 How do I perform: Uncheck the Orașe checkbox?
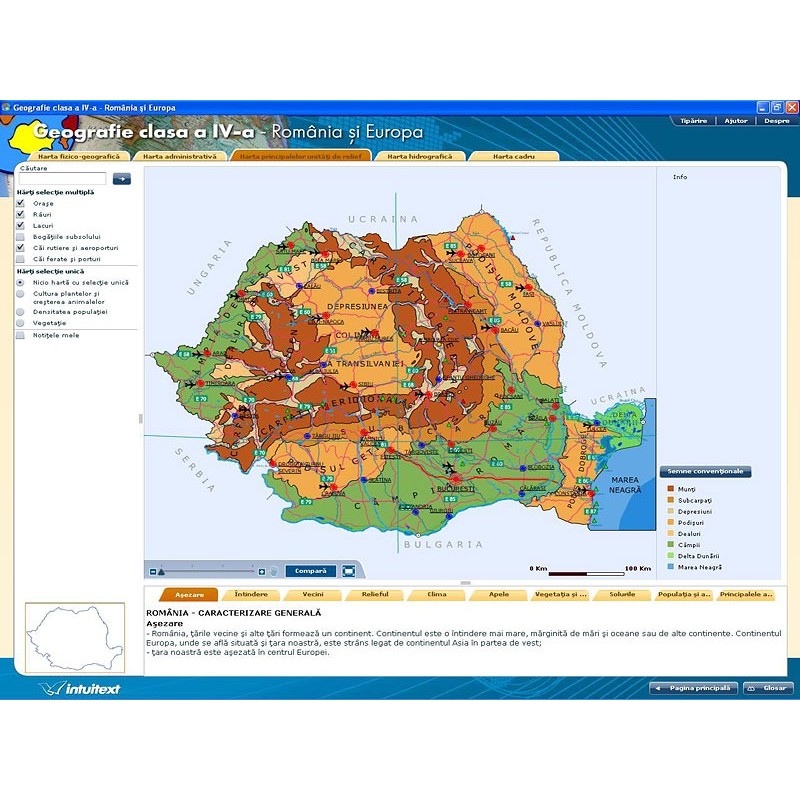(20, 203)
